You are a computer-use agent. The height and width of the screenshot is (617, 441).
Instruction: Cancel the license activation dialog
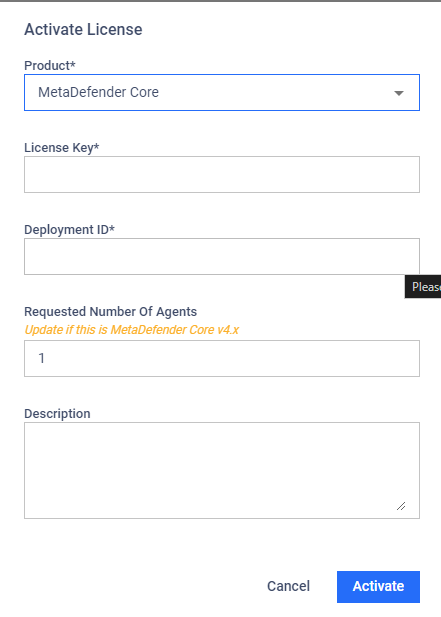(x=288, y=586)
